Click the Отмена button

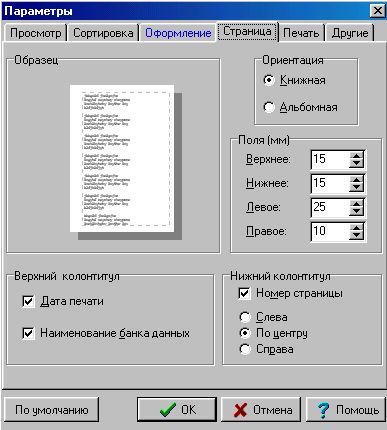261,410
